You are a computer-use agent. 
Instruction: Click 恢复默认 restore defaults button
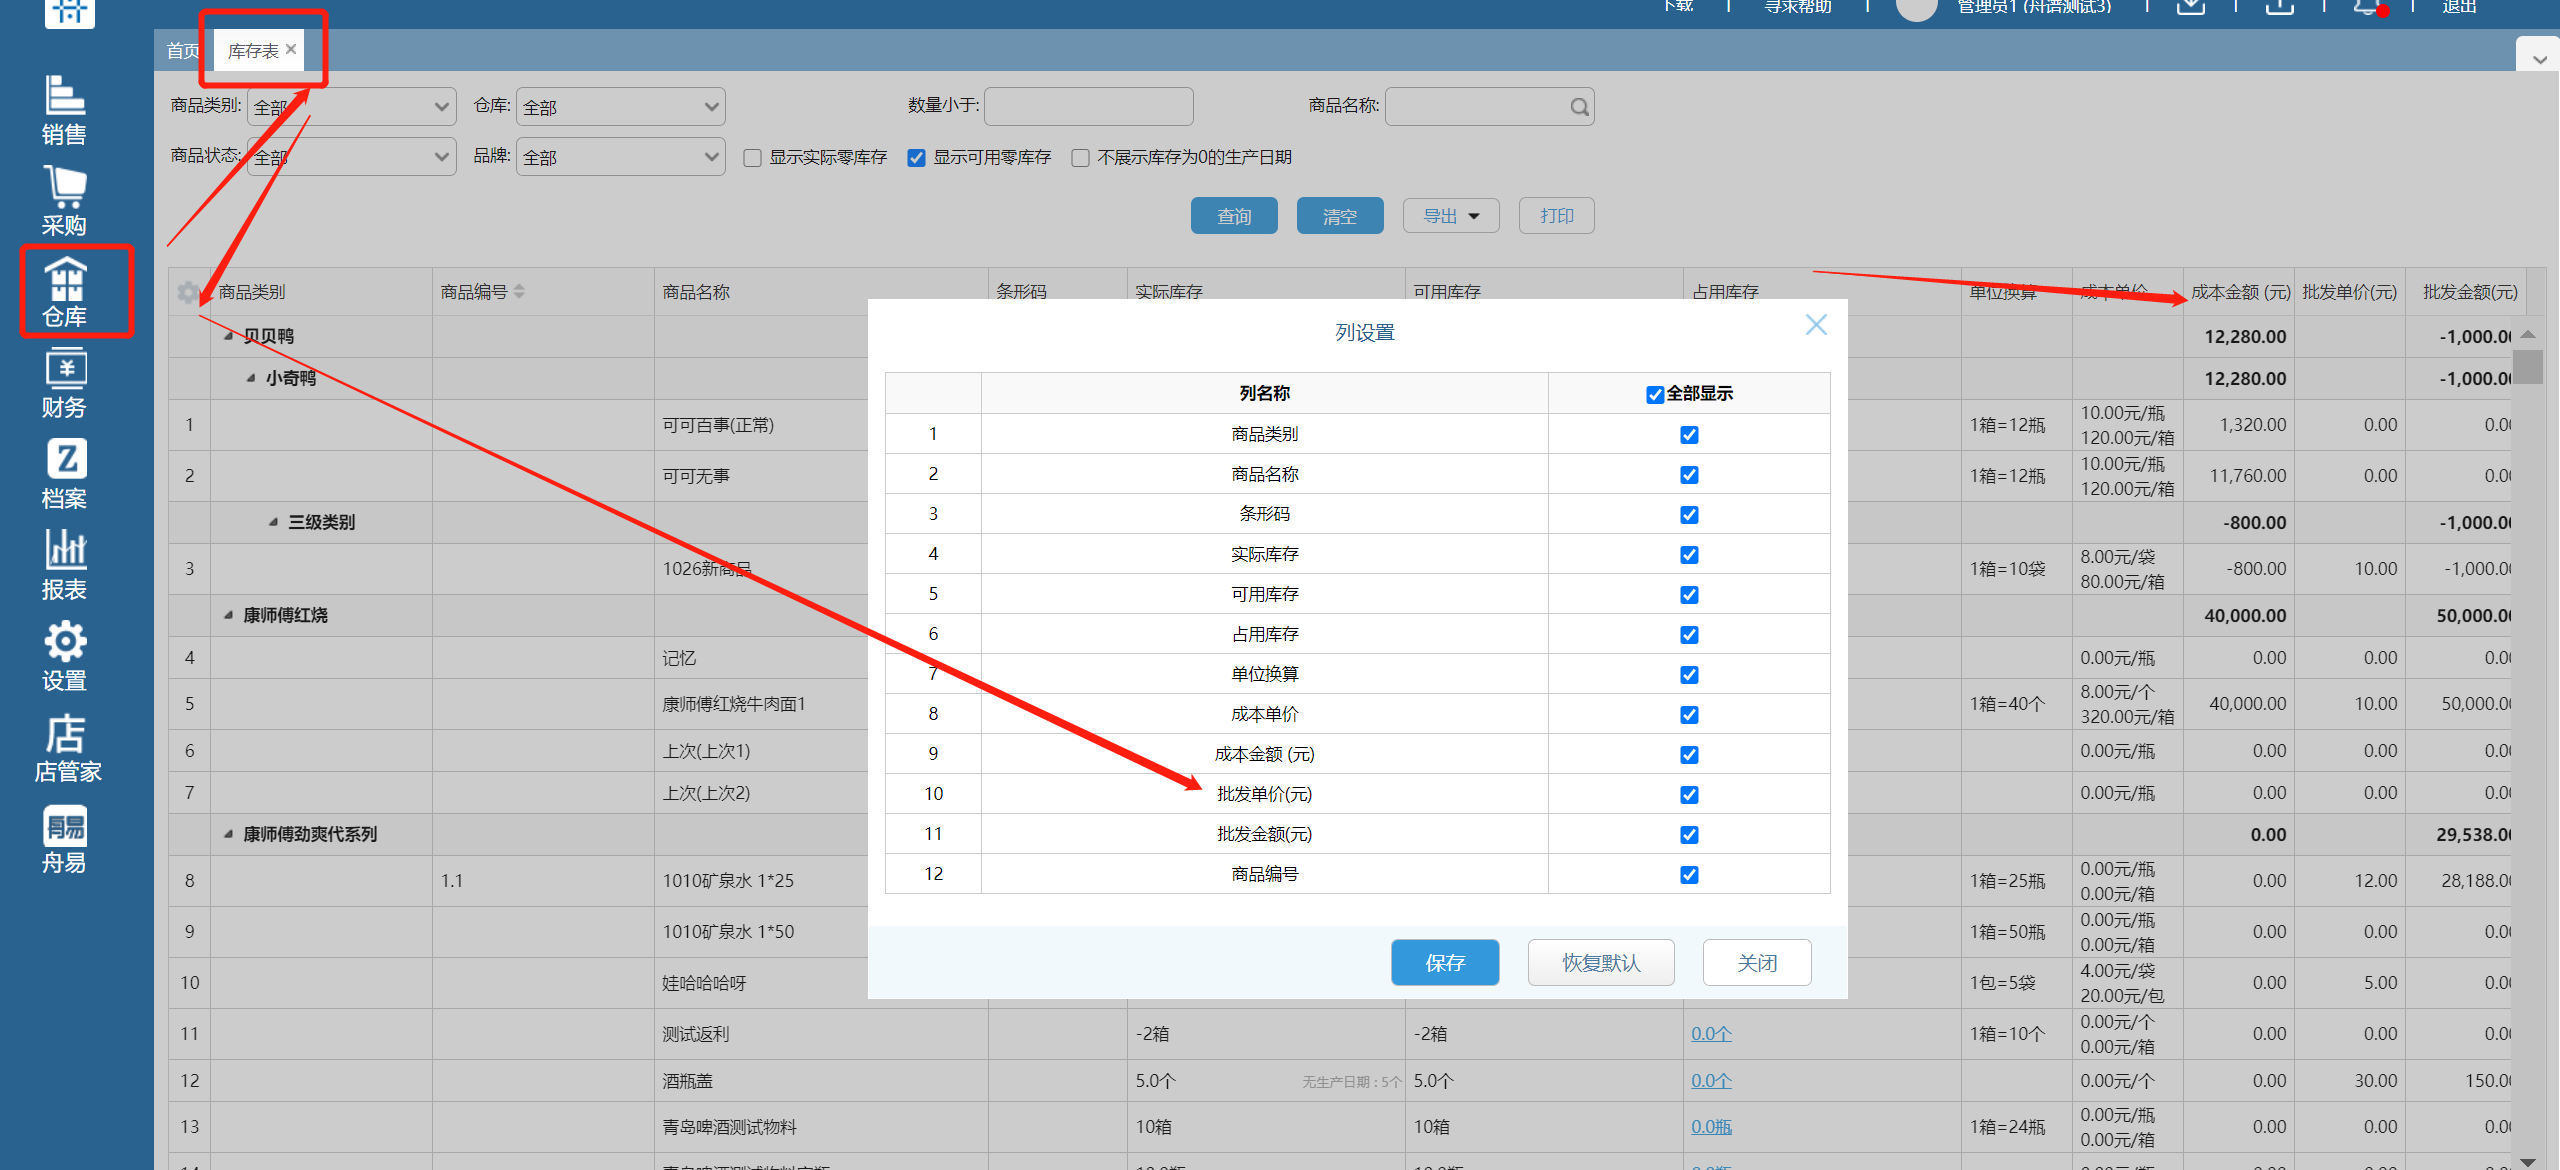[x=1601, y=963]
